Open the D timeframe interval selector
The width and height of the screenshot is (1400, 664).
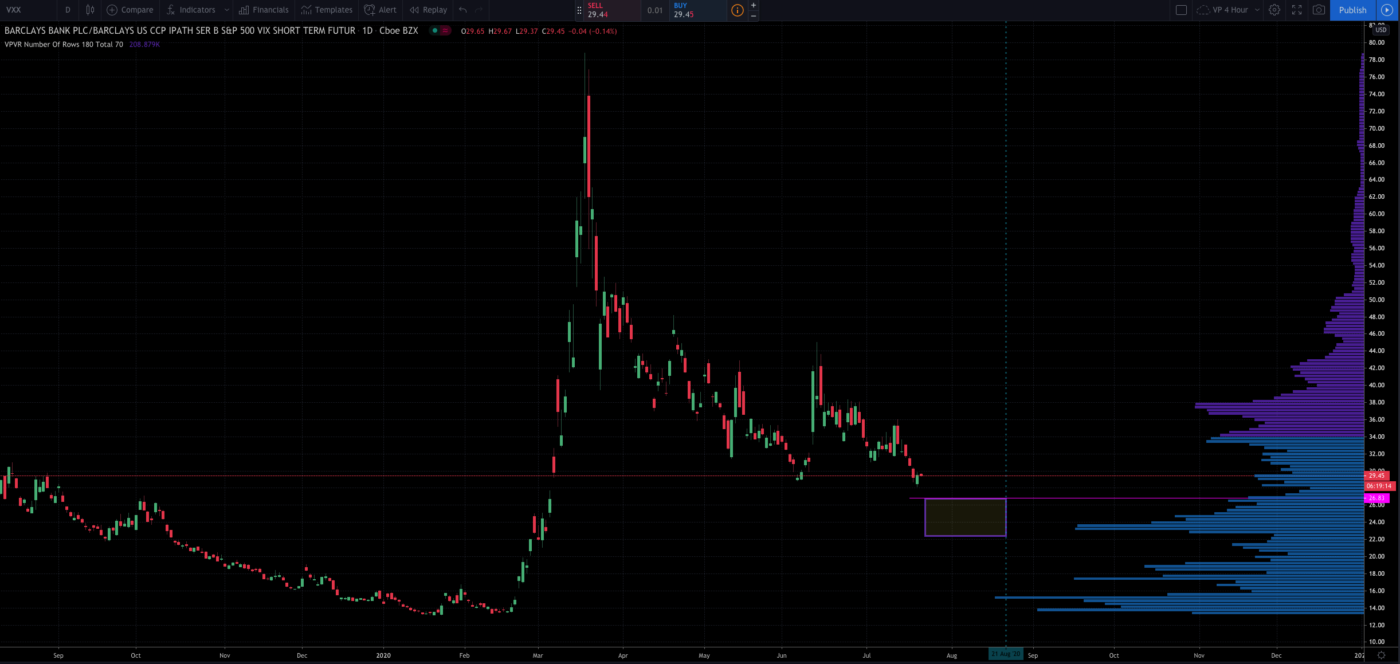[68, 10]
